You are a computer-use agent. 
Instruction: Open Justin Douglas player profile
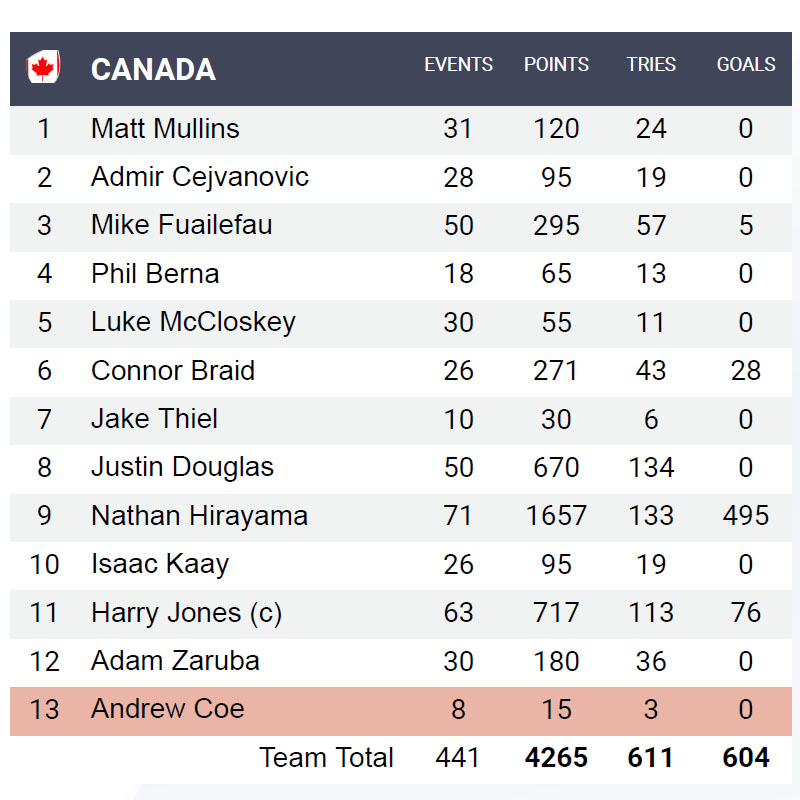182,467
